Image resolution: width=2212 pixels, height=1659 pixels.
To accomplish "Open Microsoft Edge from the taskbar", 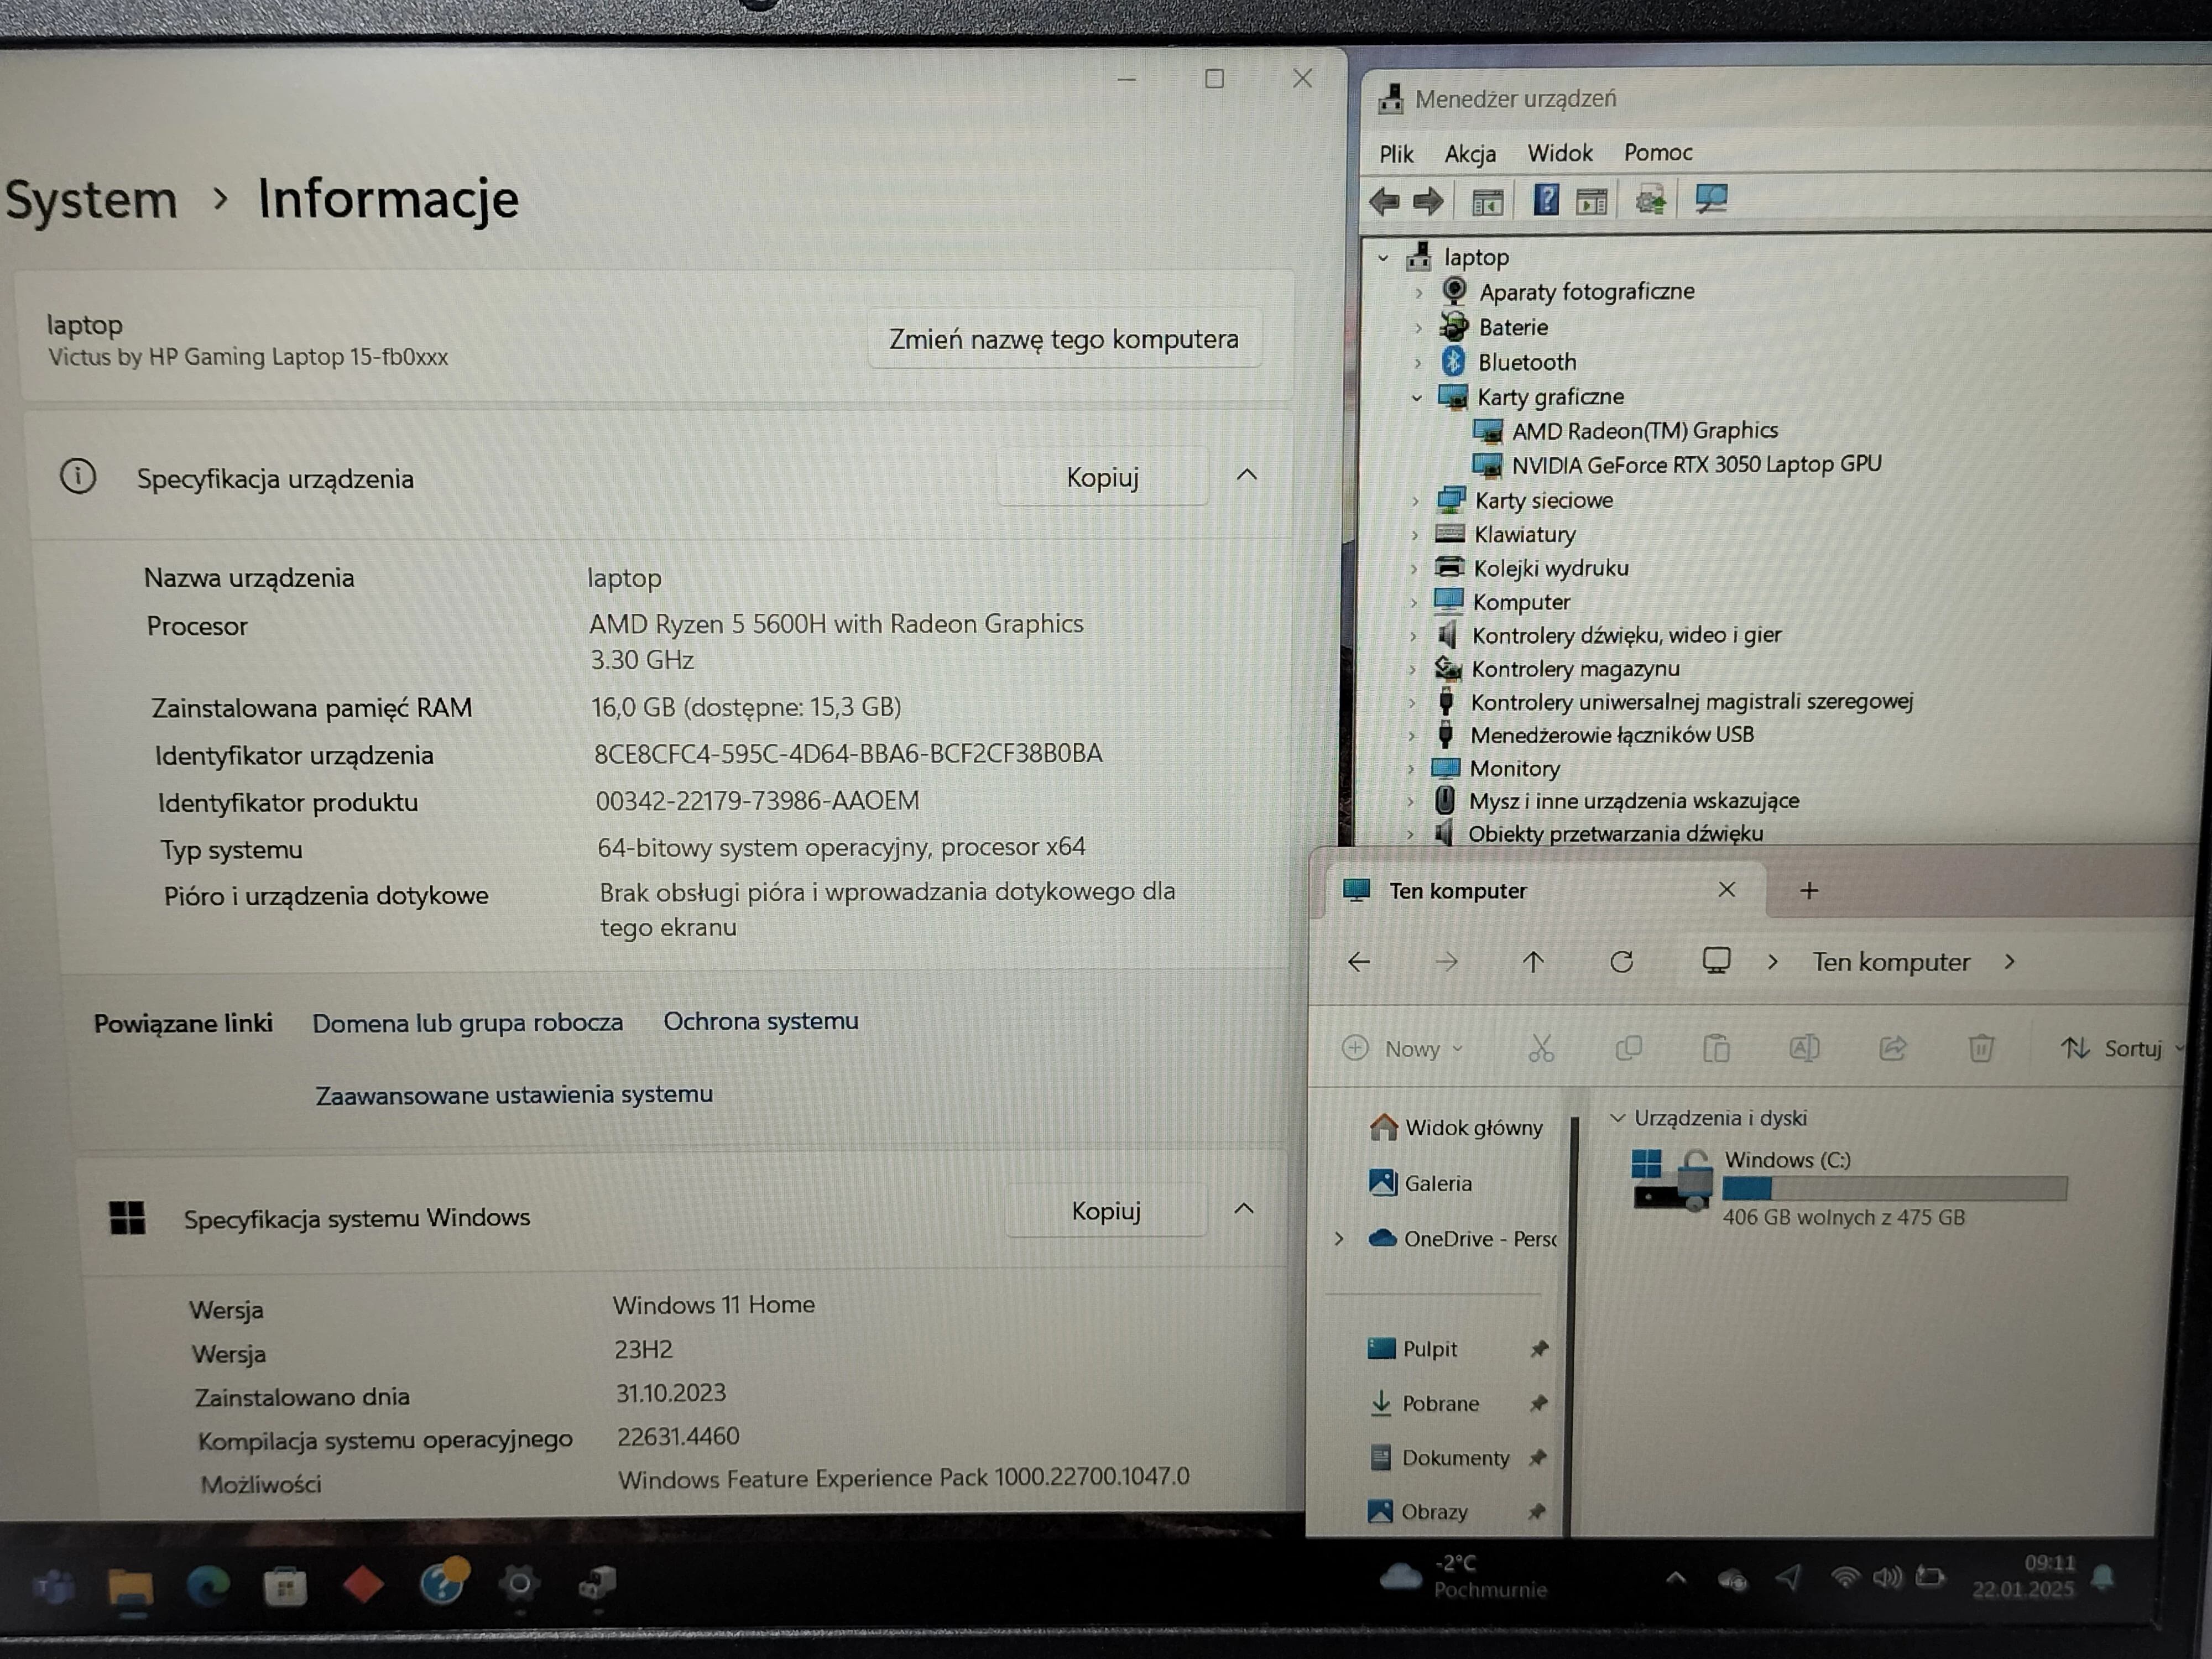I will click(208, 1585).
